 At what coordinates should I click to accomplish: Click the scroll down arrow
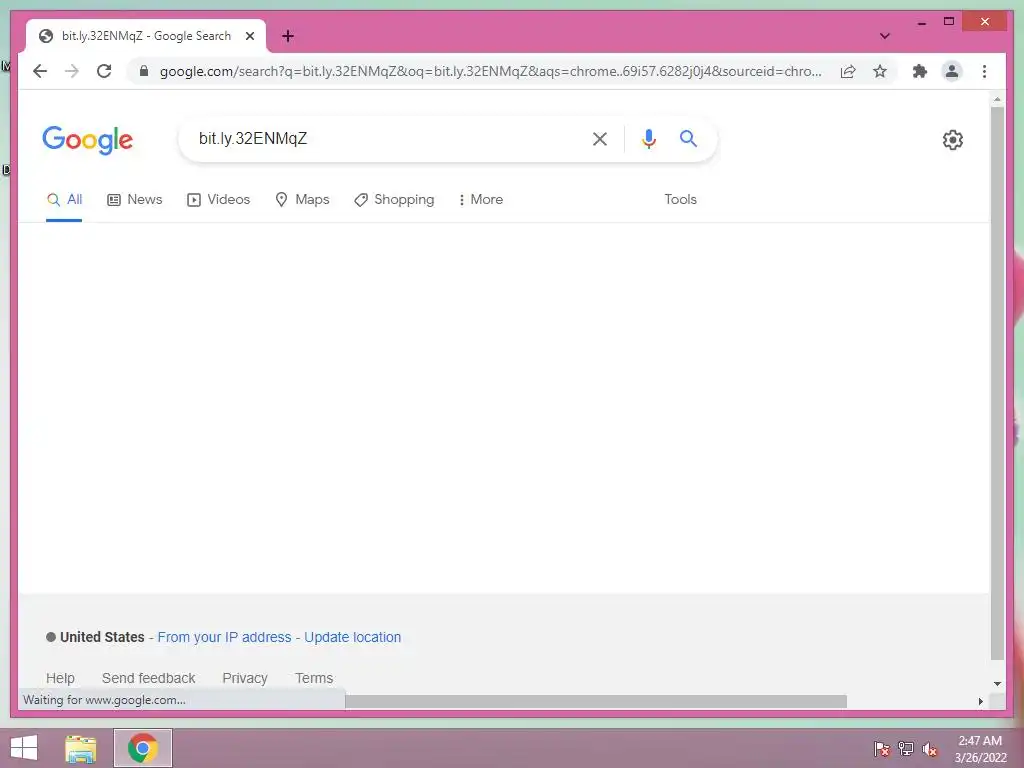997,684
